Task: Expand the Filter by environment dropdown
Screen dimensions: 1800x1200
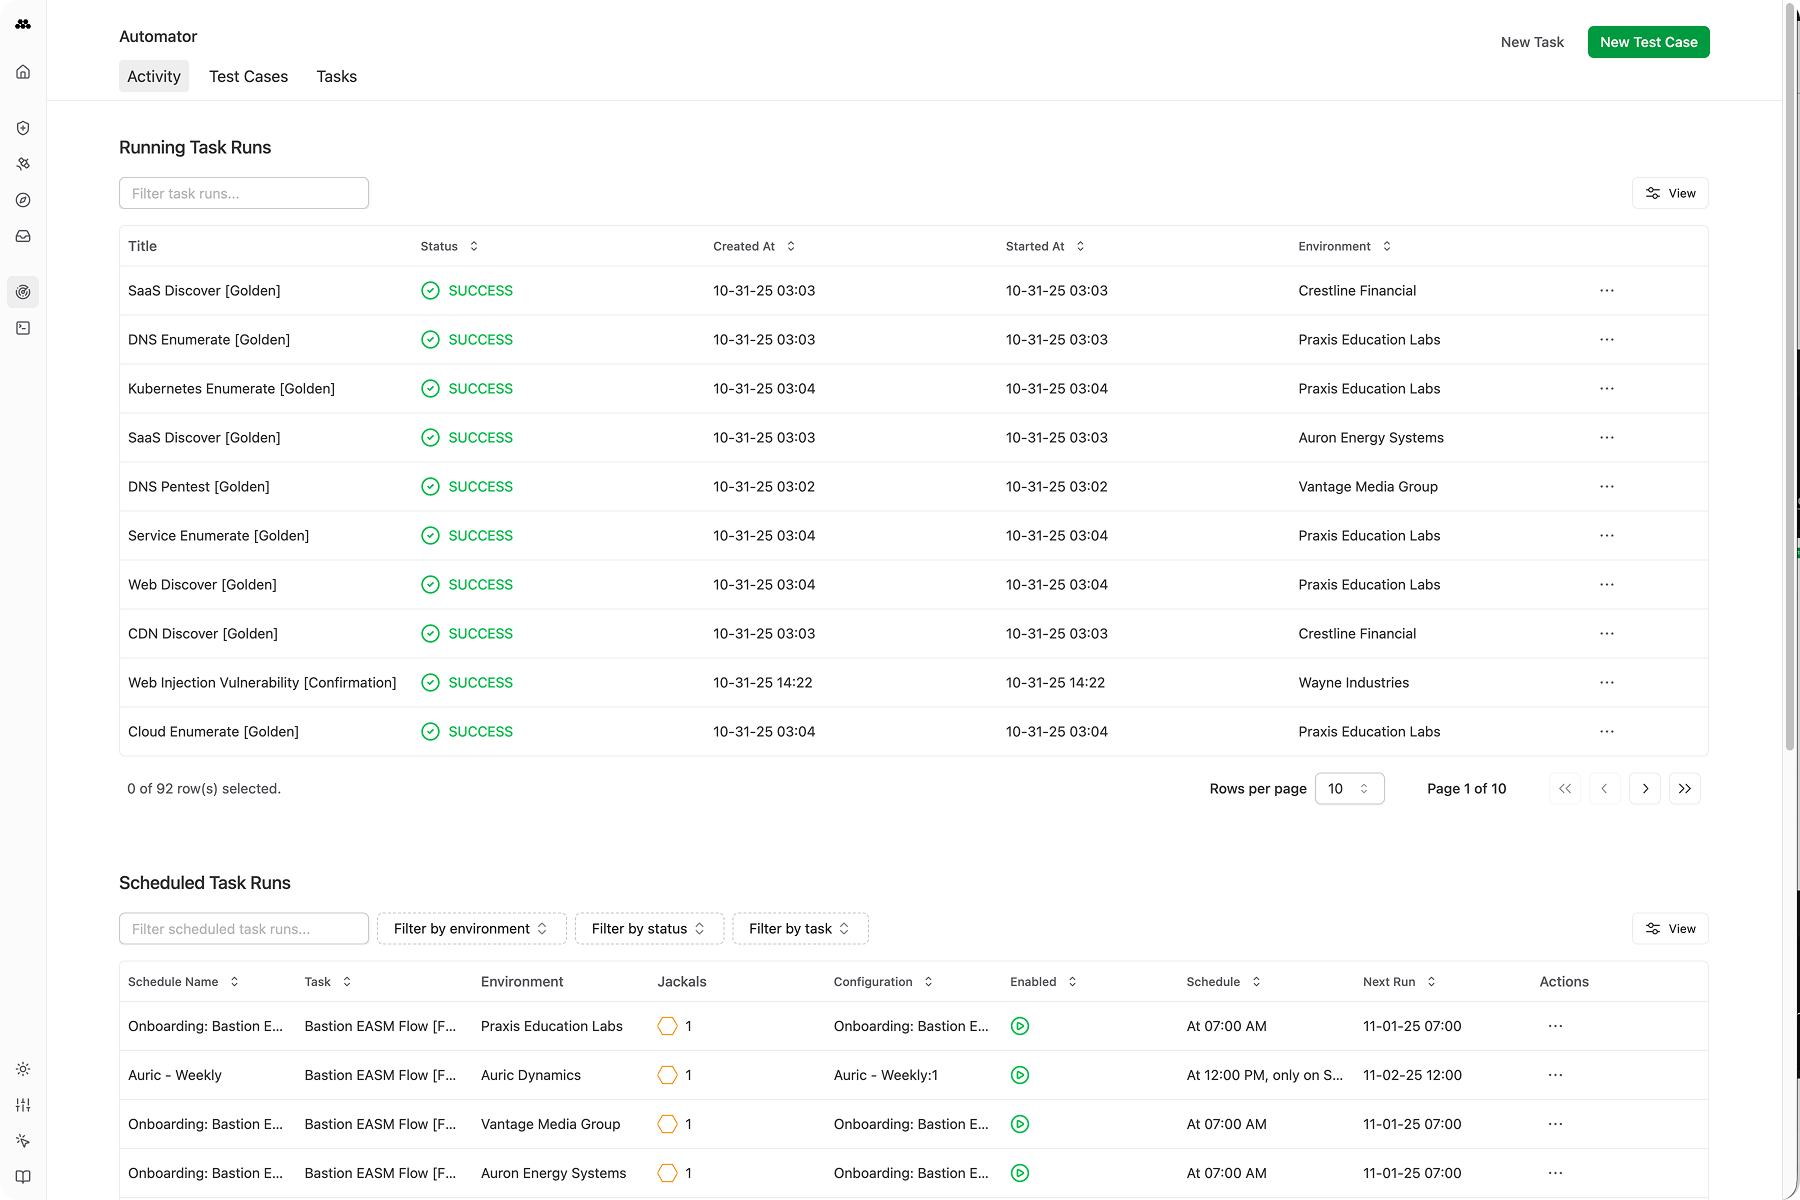Action: click(471, 929)
